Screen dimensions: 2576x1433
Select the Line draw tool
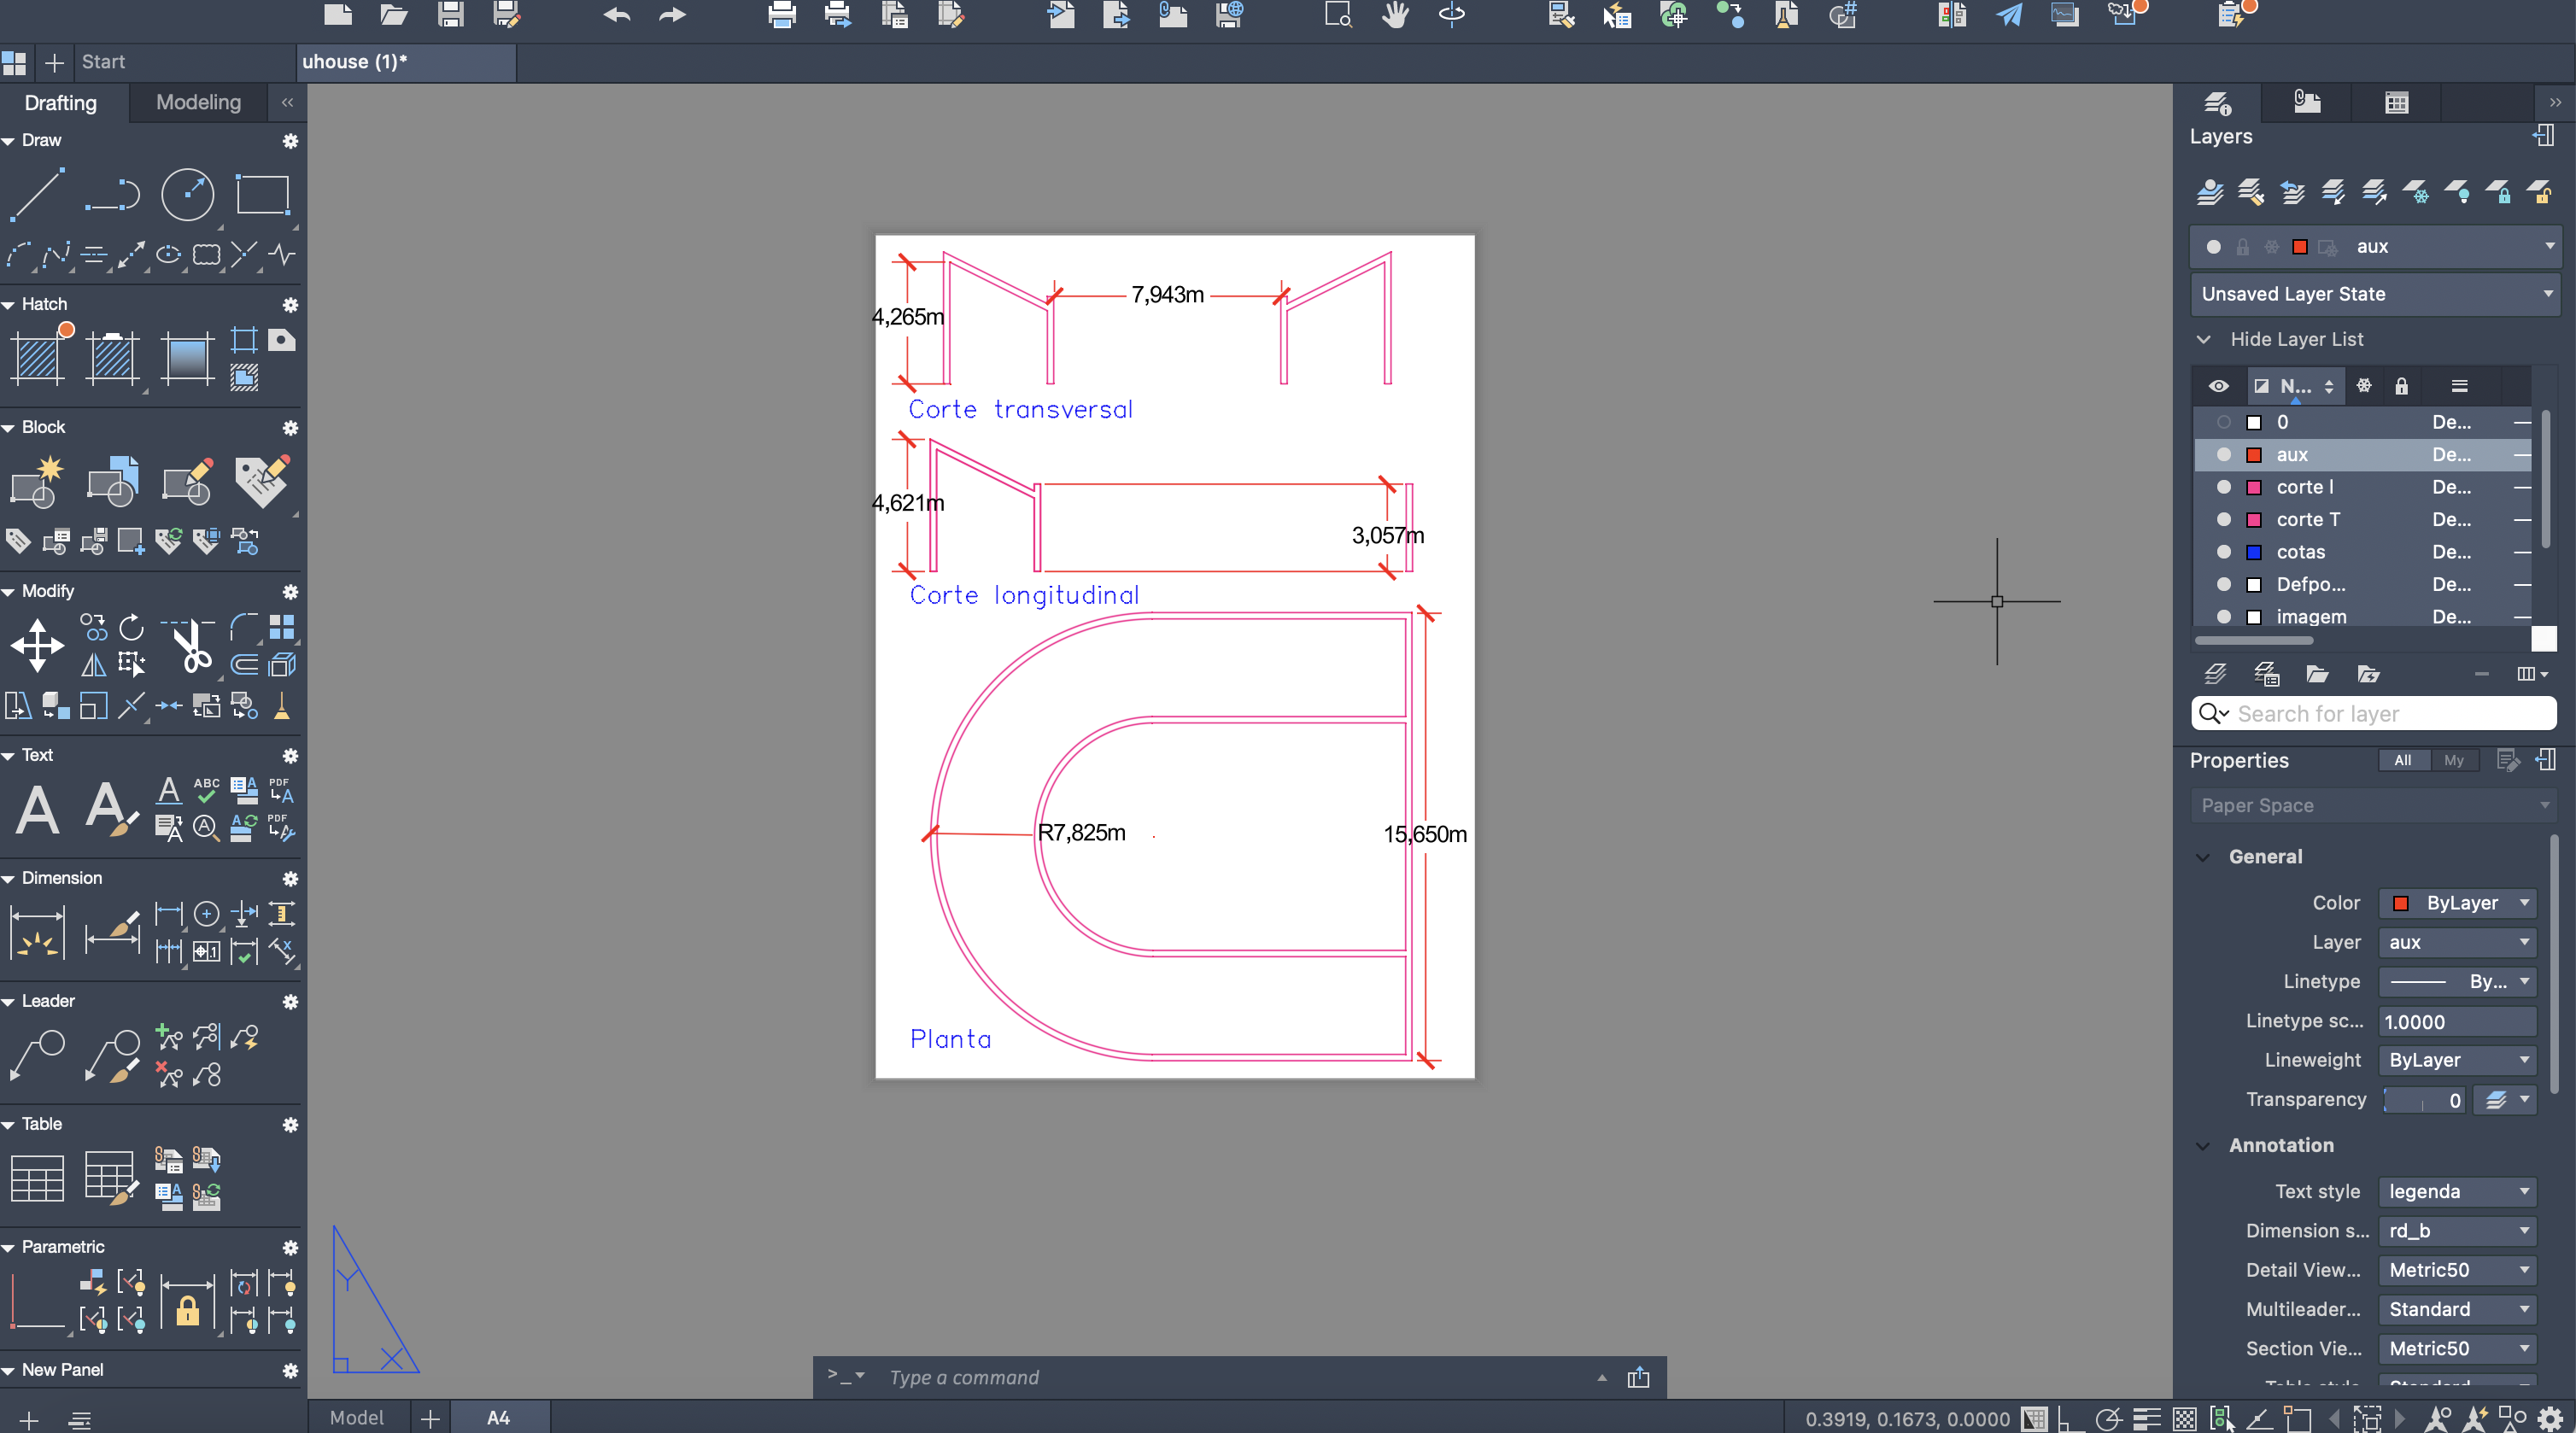click(x=37, y=194)
